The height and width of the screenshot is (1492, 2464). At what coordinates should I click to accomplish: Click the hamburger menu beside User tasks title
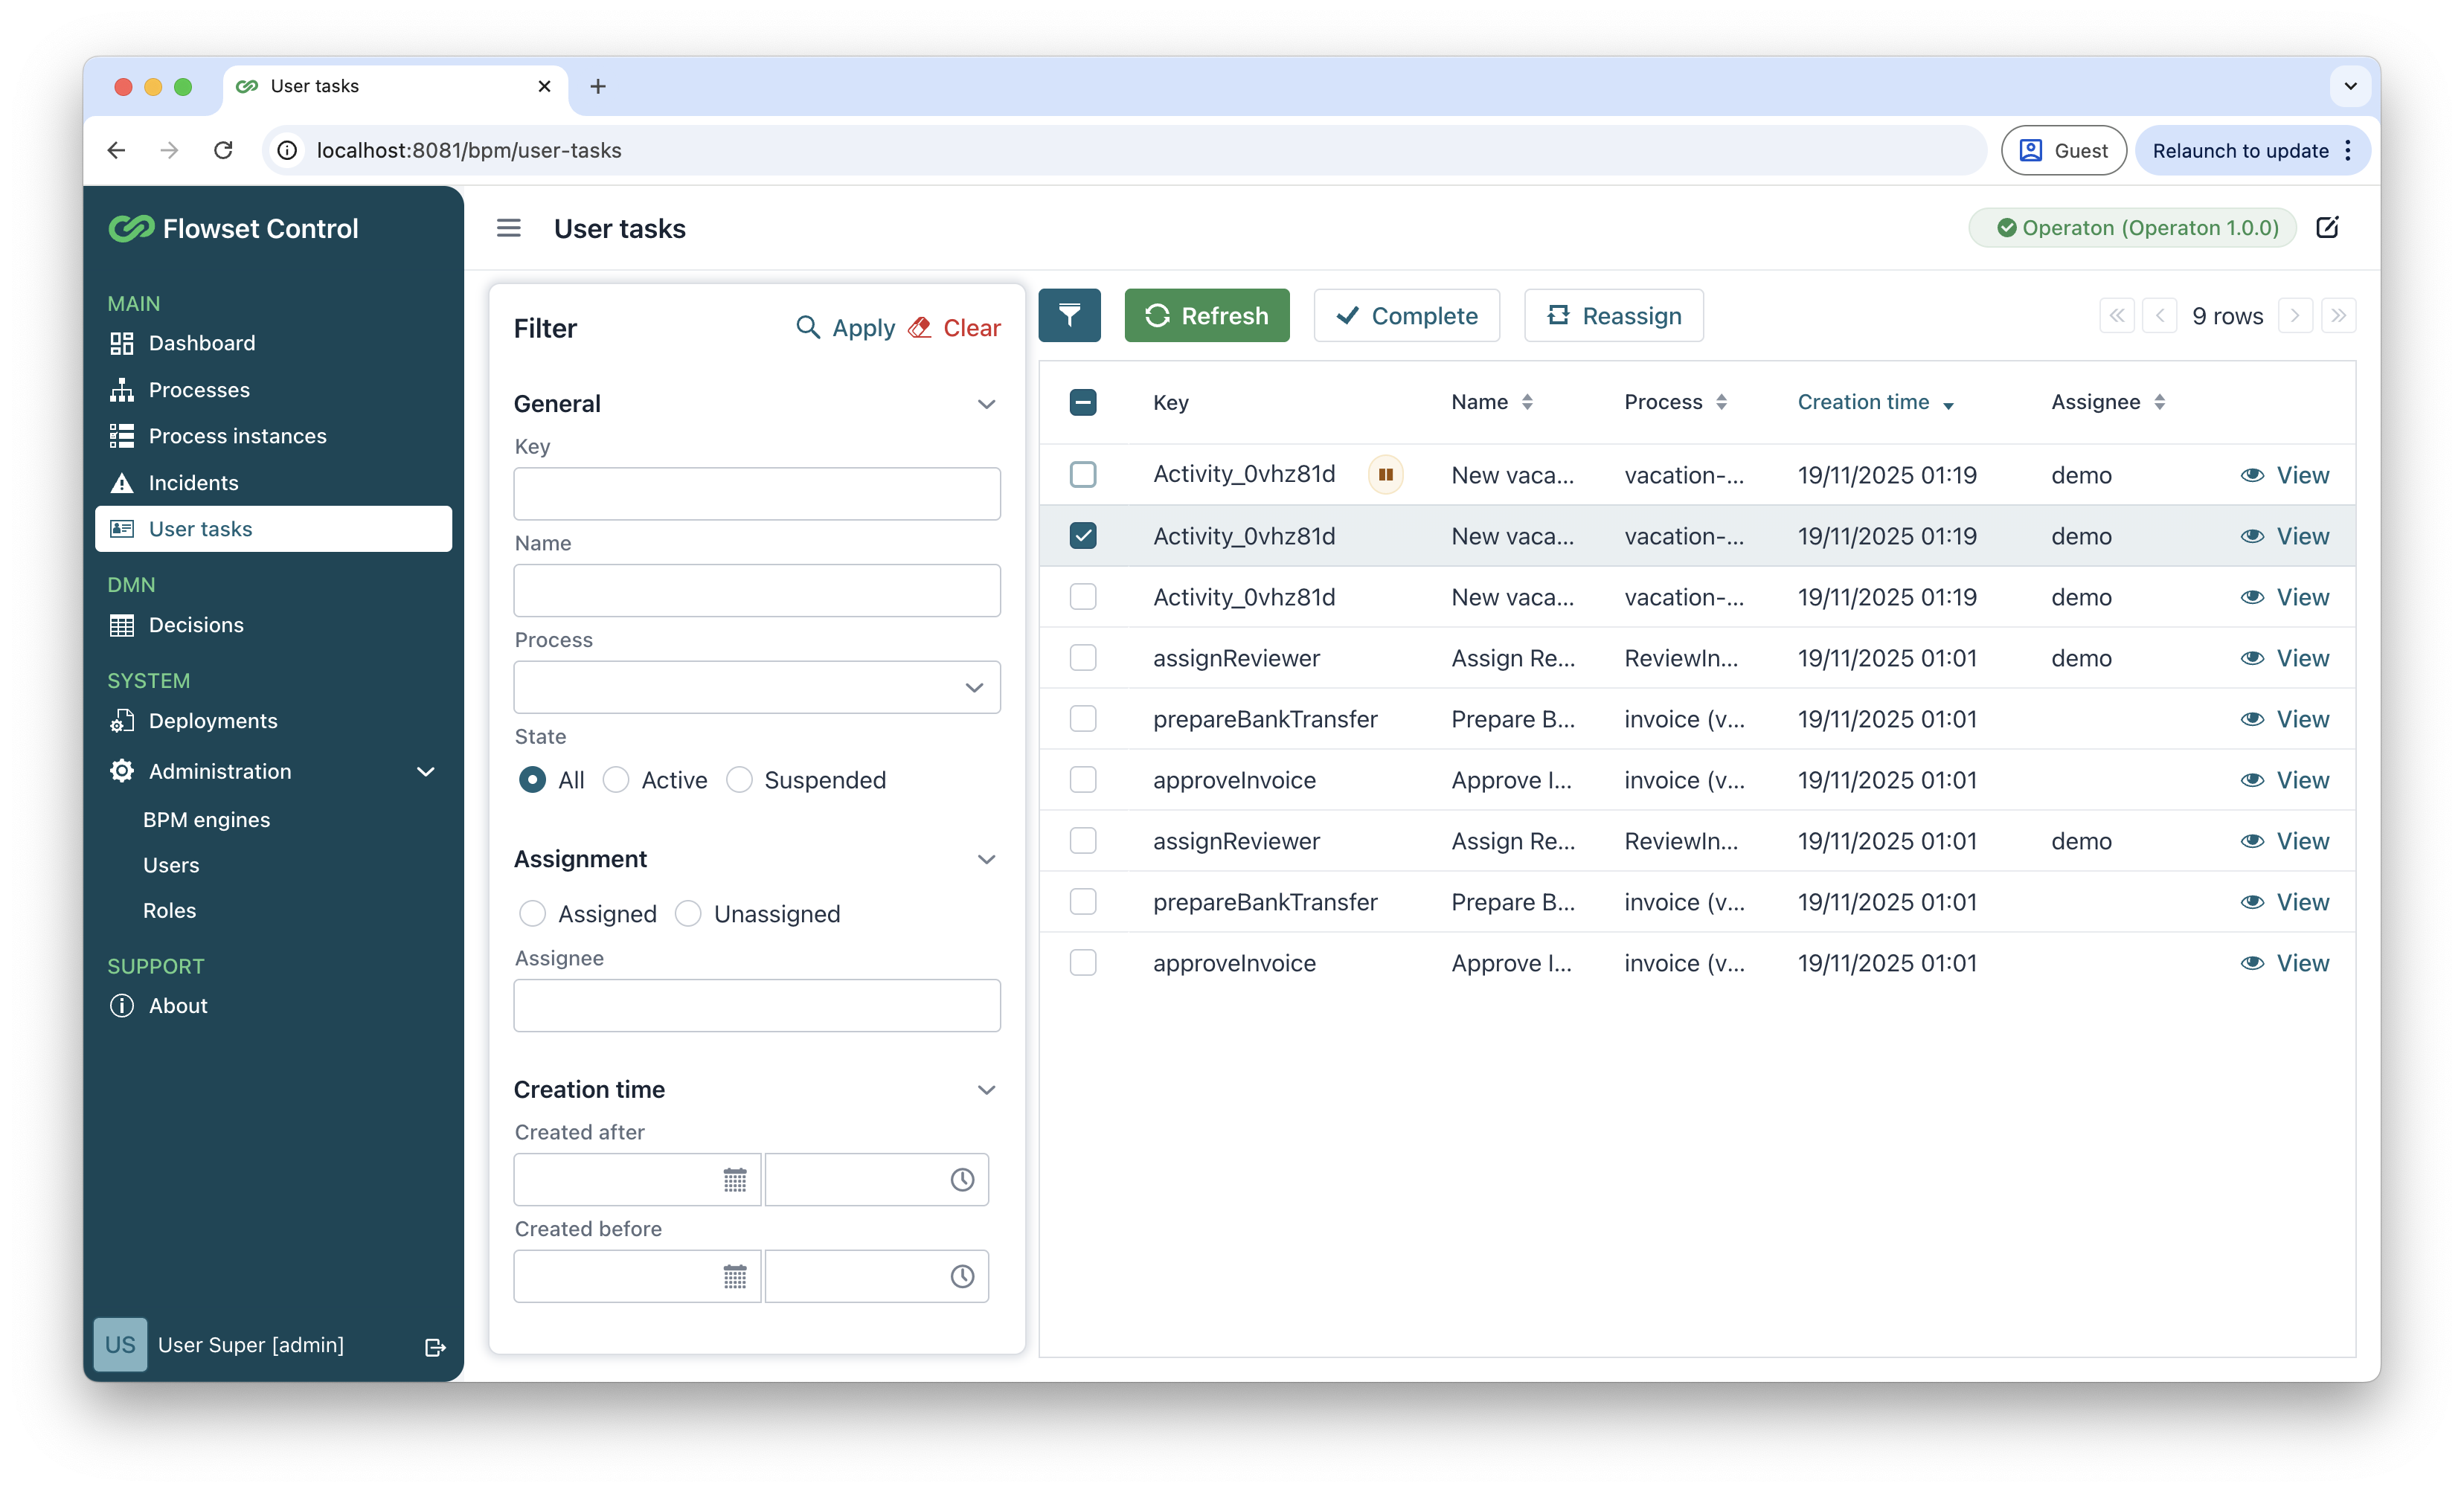tap(508, 227)
